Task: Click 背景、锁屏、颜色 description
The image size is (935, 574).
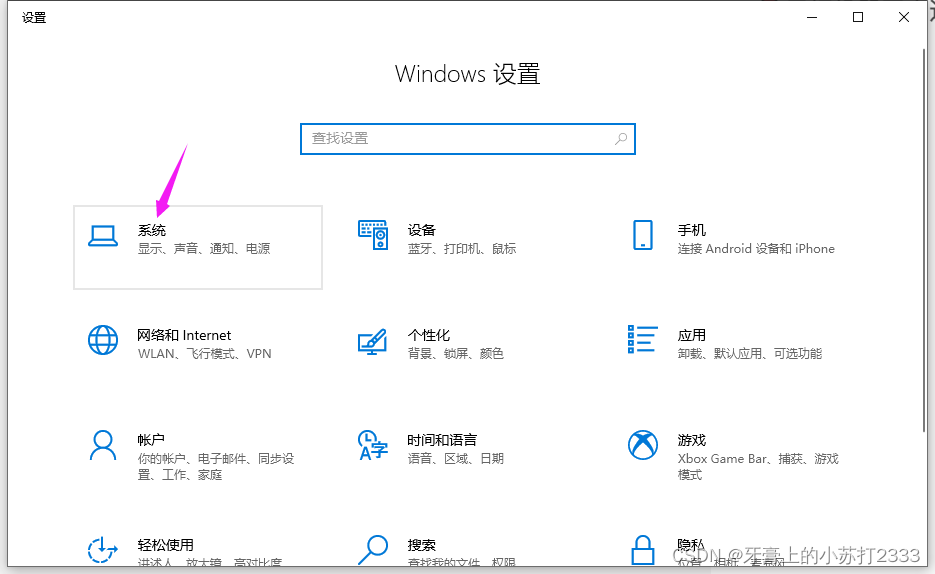Action: click(456, 353)
